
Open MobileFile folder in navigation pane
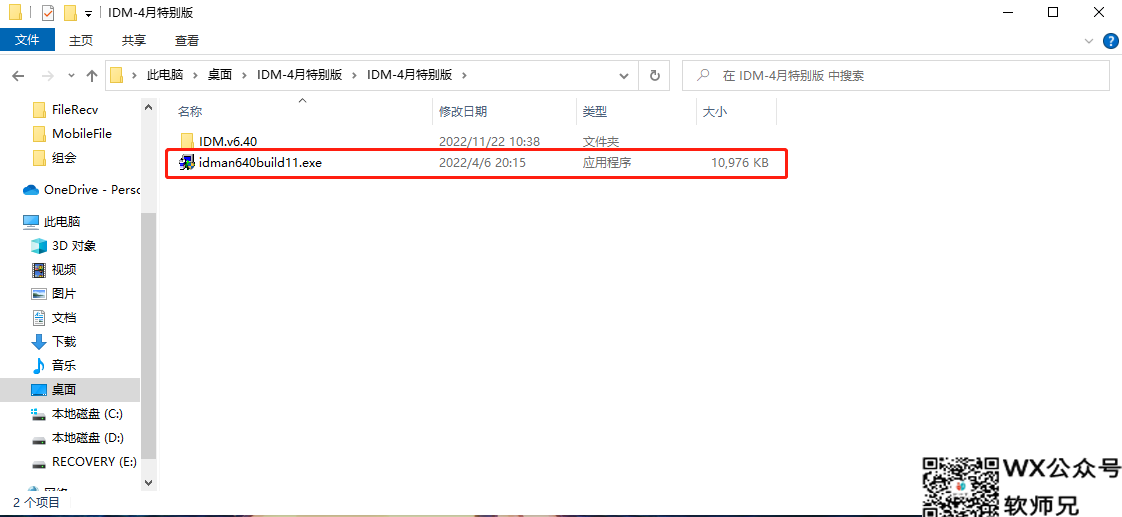pos(82,134)
